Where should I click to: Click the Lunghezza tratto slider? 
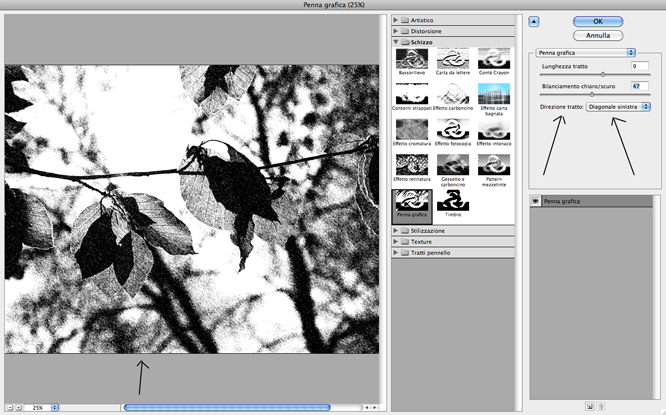pyautogui.click(x=595, y=75)
